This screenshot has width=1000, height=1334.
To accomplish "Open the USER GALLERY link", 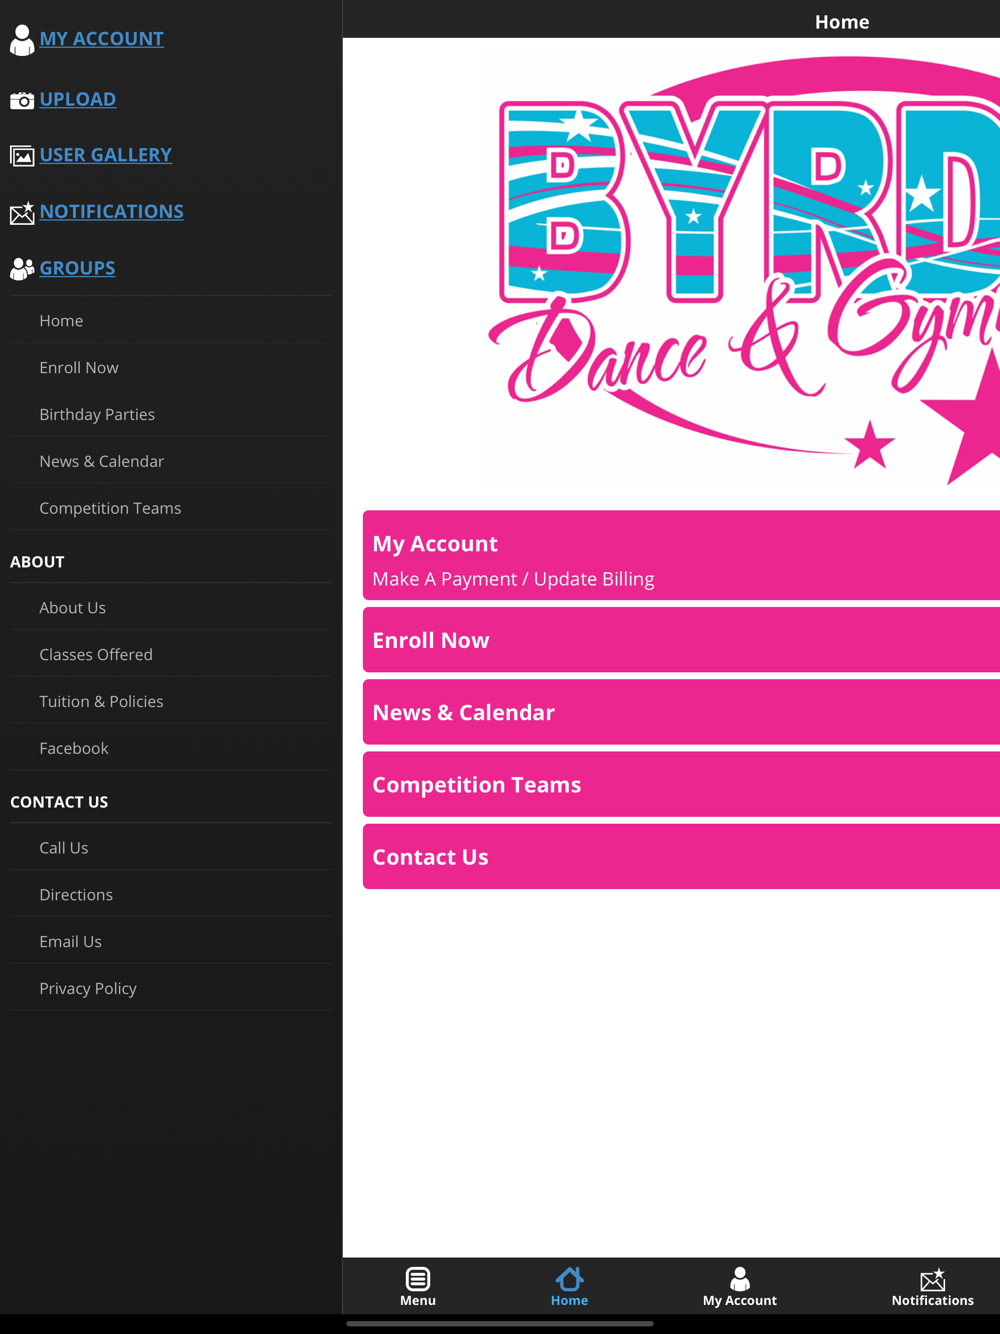I will [x=106, y=155].
